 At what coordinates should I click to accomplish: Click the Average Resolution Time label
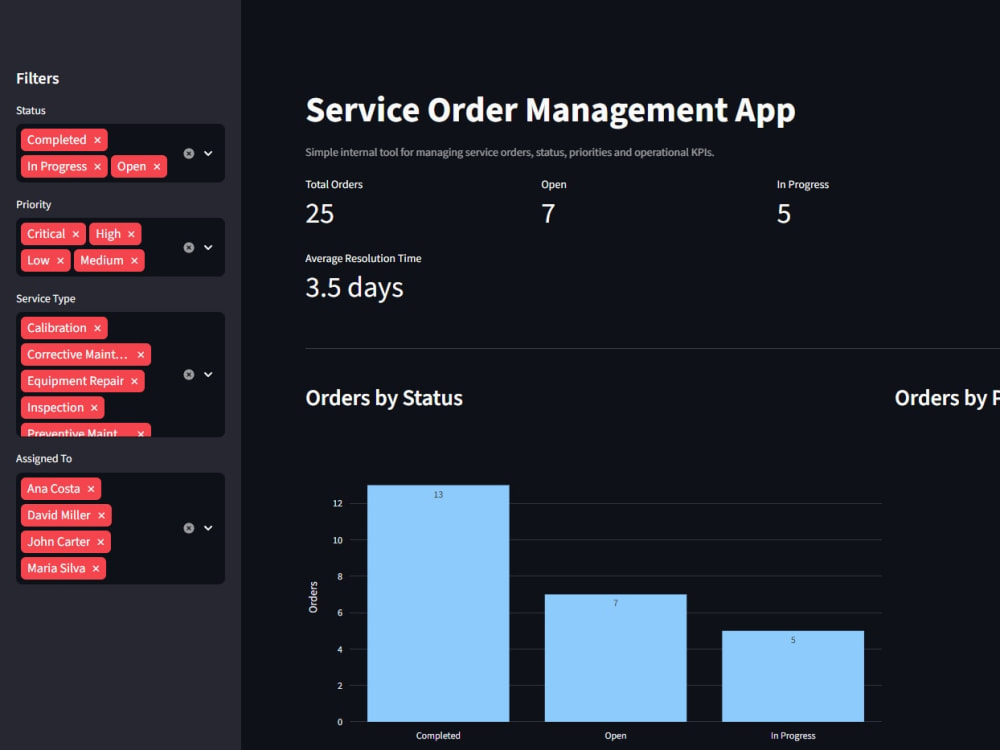[364, 258]
